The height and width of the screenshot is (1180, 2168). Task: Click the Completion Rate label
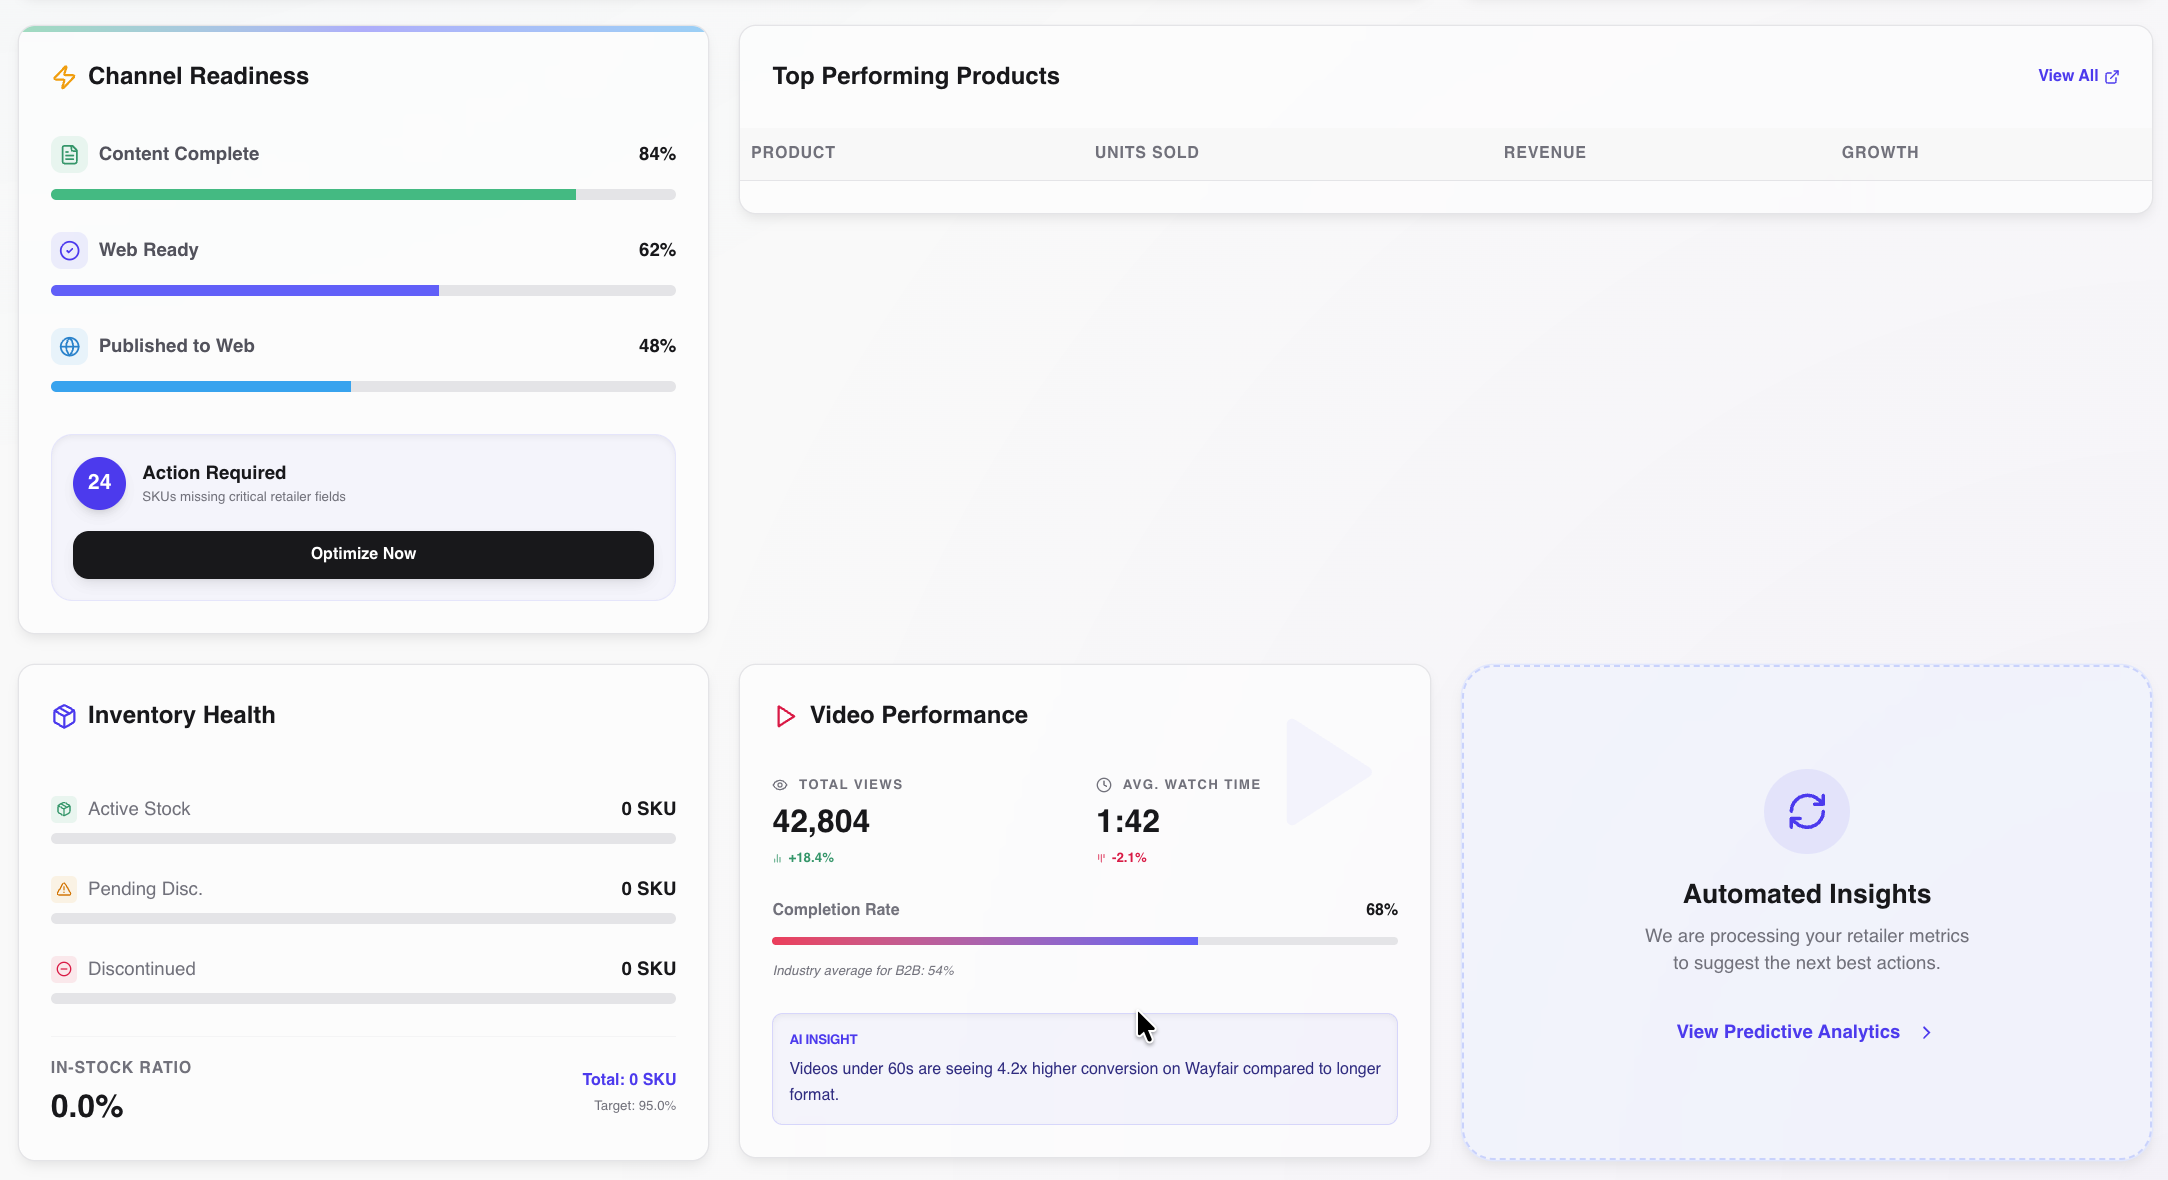(835, 910)
